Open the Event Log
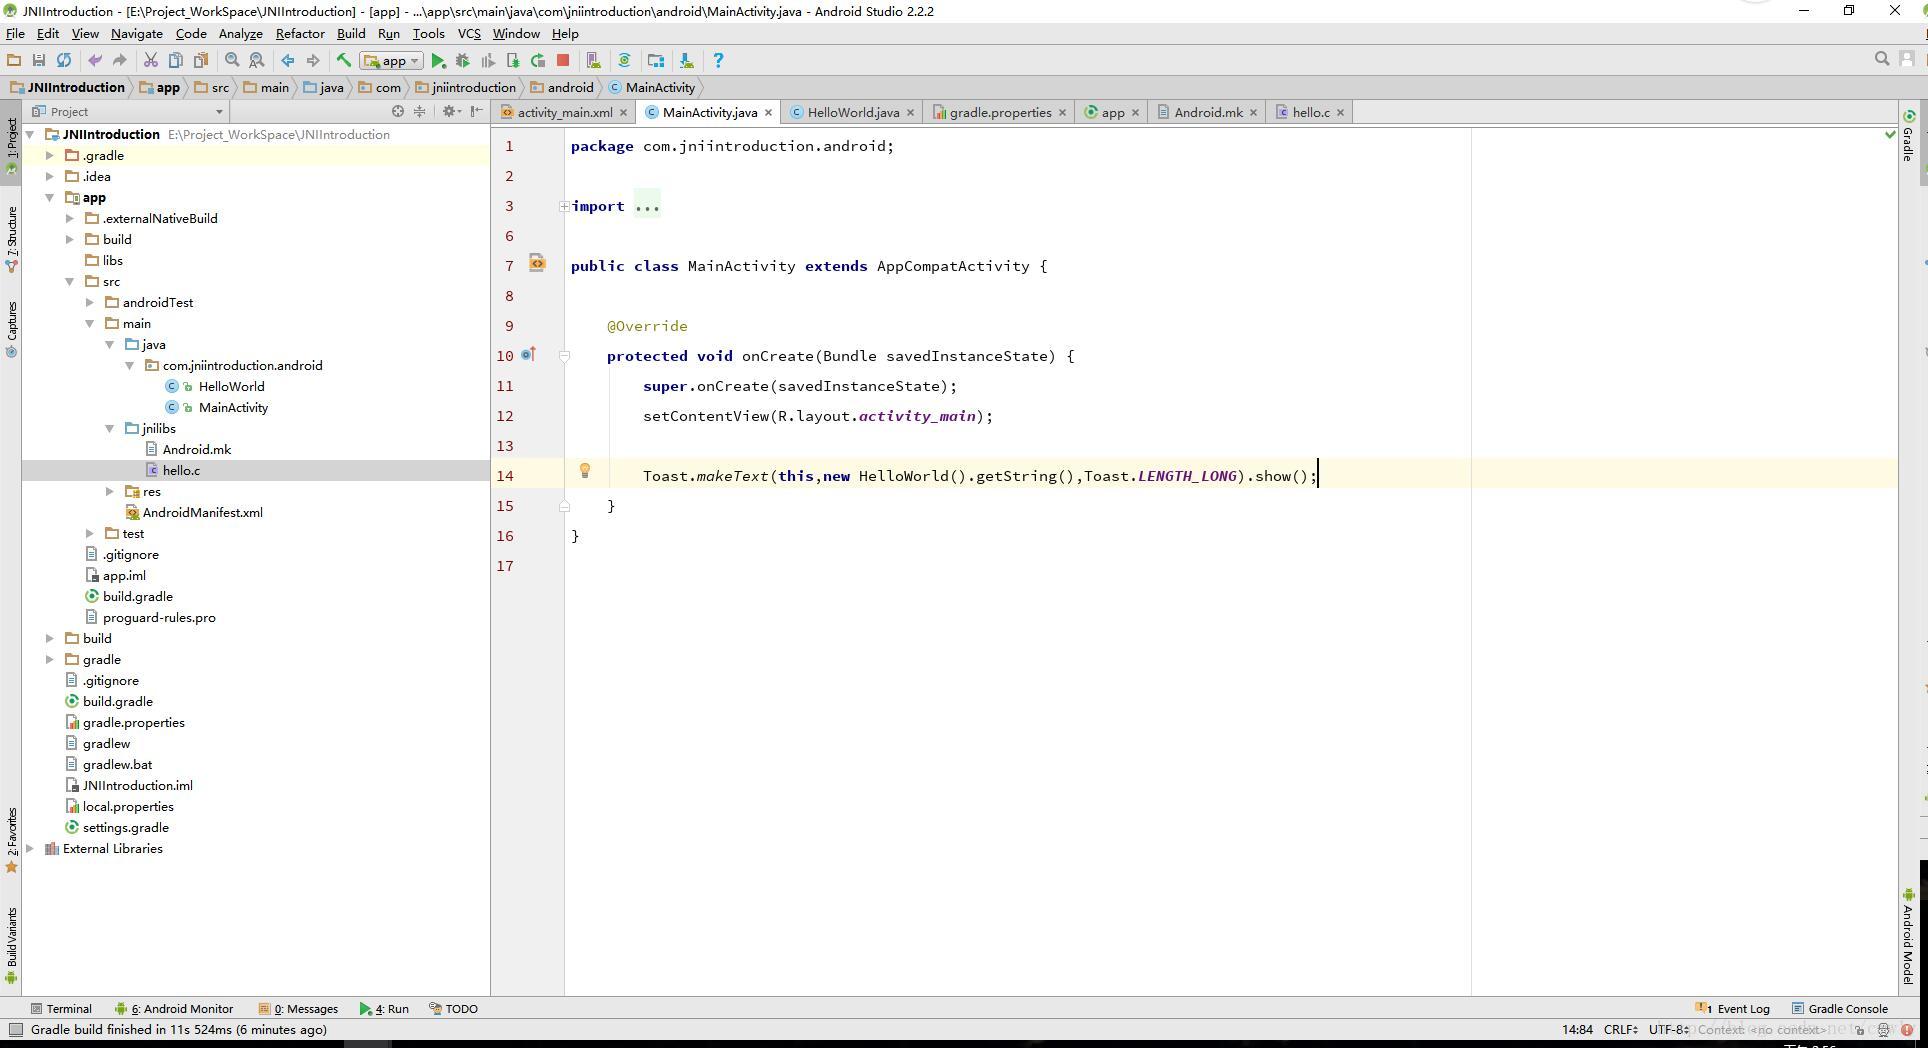The height and width of the screenshot is (1048, 1928). tap(1733, 1008)
